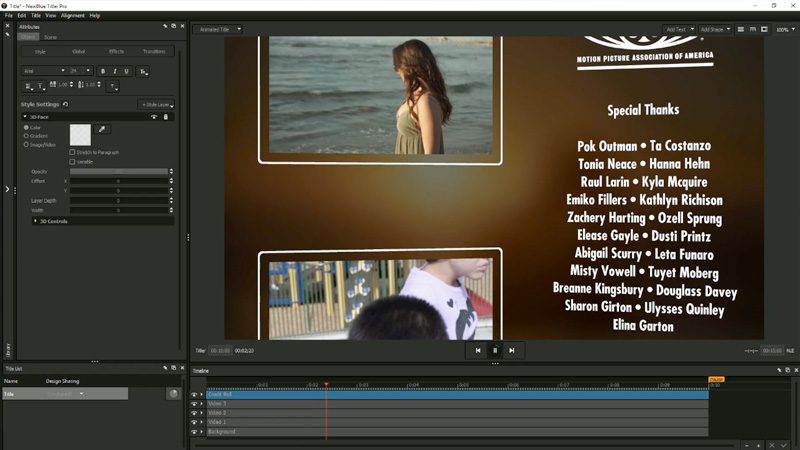Open the 100% zoom level dropdown
800x450 pixels.
coord(785,30)
